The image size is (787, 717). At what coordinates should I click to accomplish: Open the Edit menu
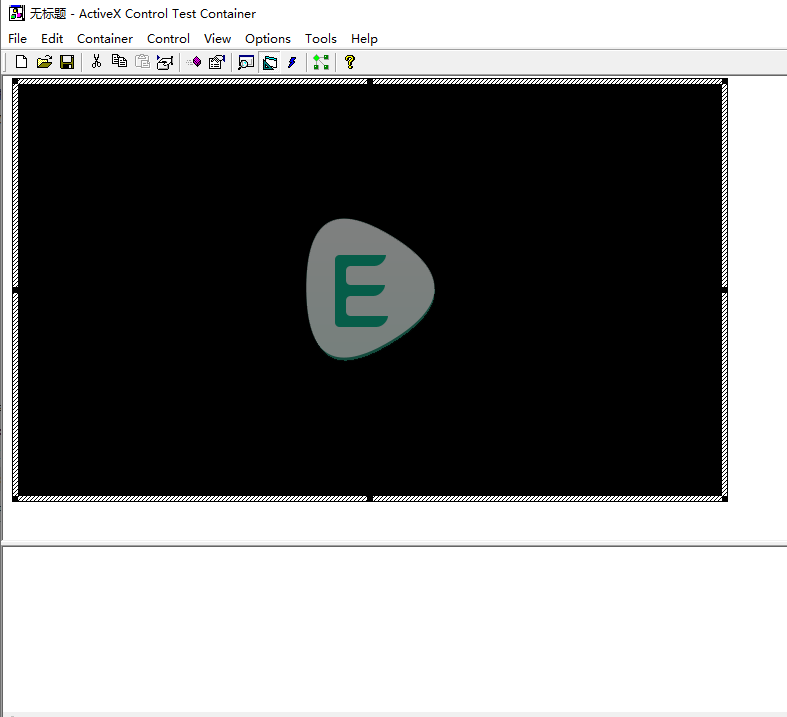[52, 39]
